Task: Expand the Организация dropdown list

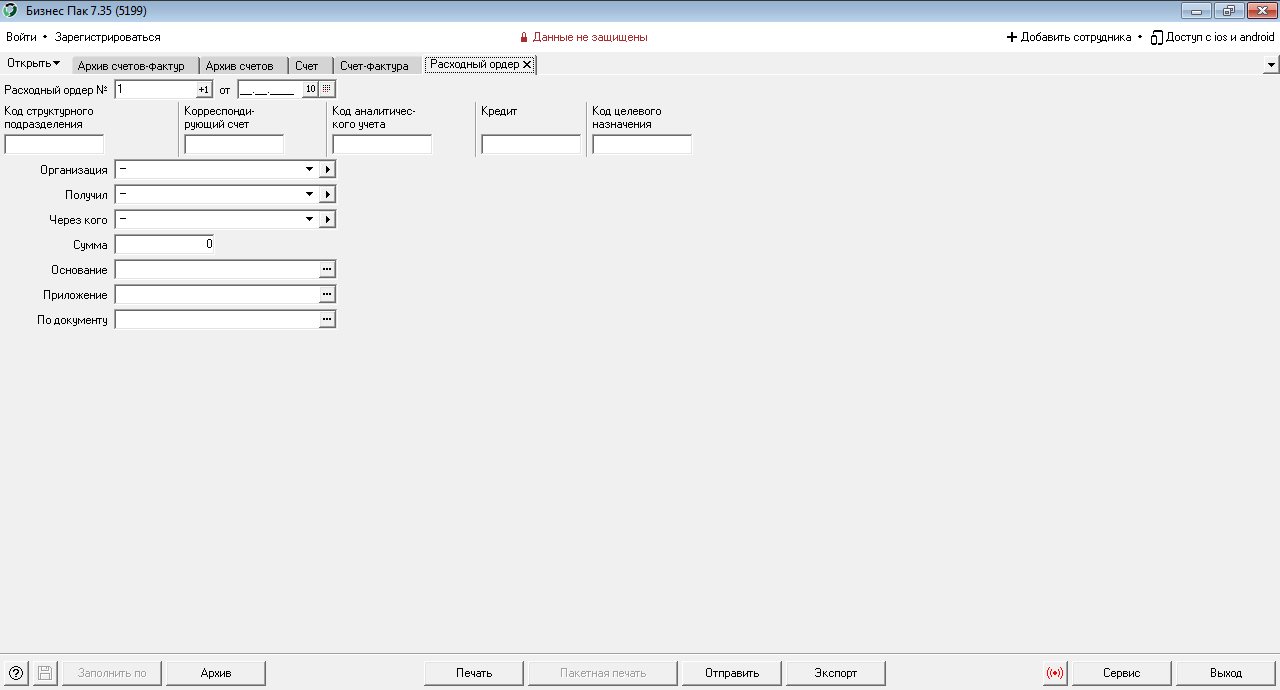Action: pyautogui.click(x=309, y=170)
